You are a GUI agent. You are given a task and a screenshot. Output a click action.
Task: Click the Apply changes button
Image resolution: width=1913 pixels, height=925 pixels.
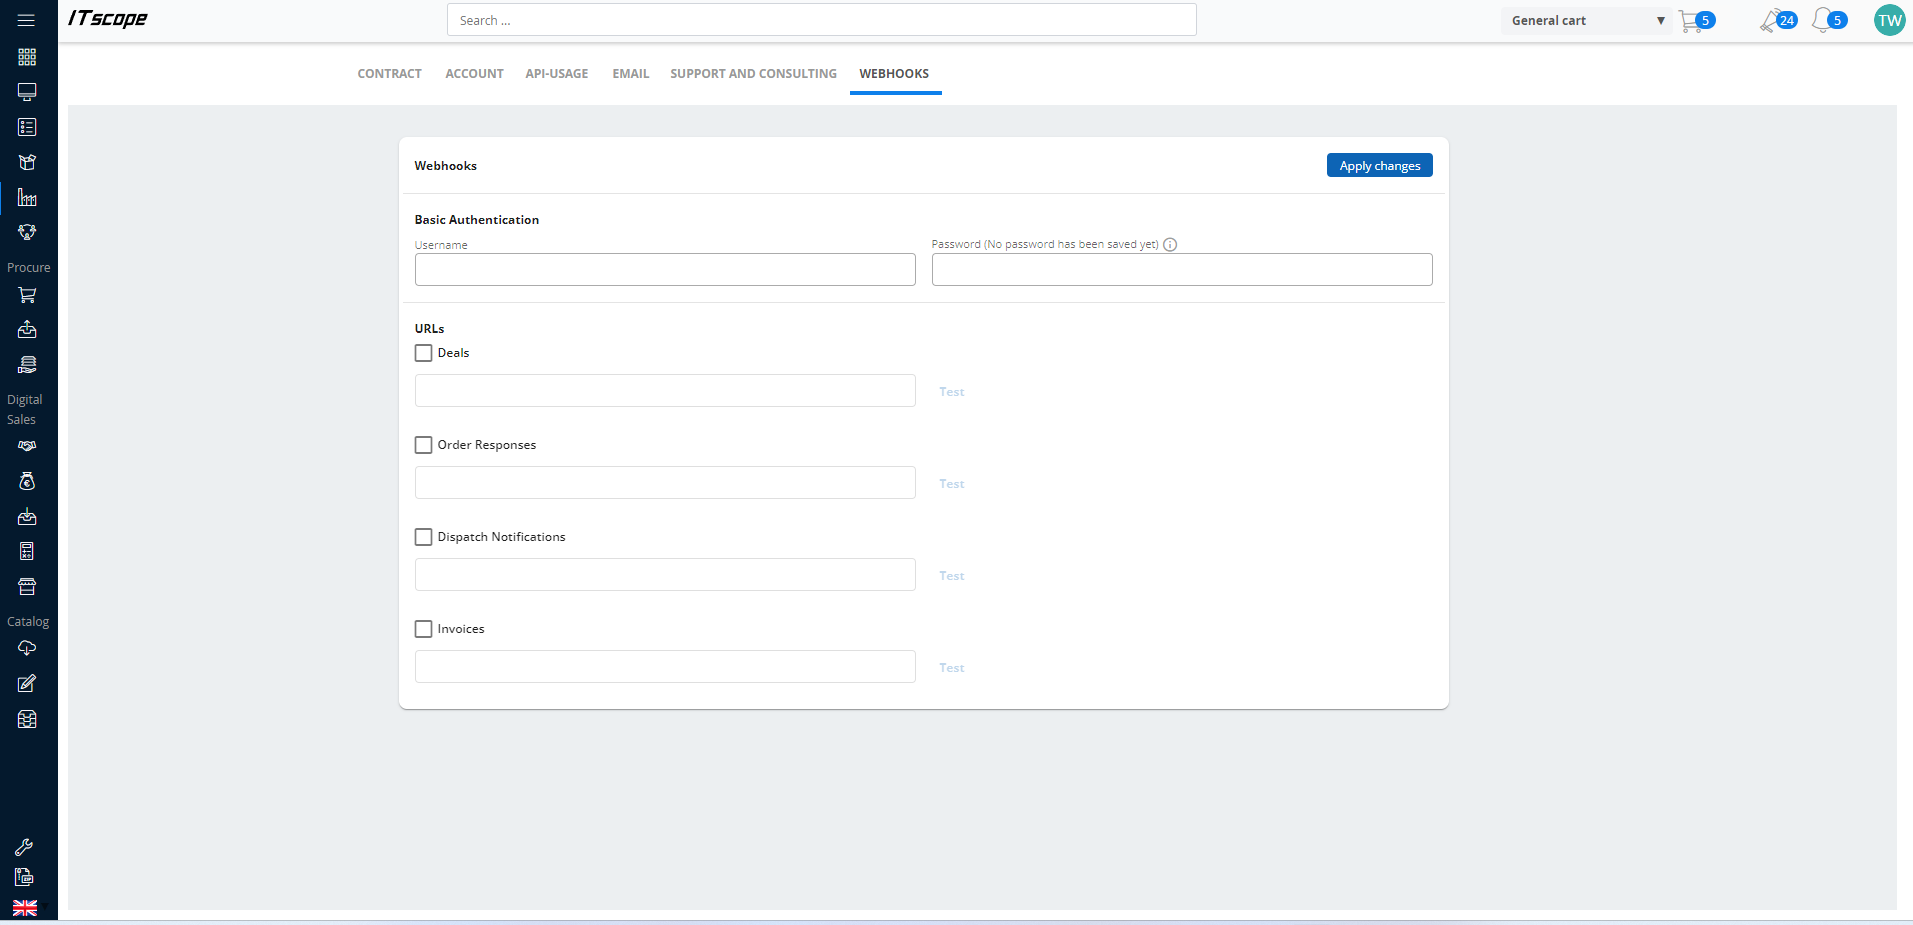click(1379, 165)
